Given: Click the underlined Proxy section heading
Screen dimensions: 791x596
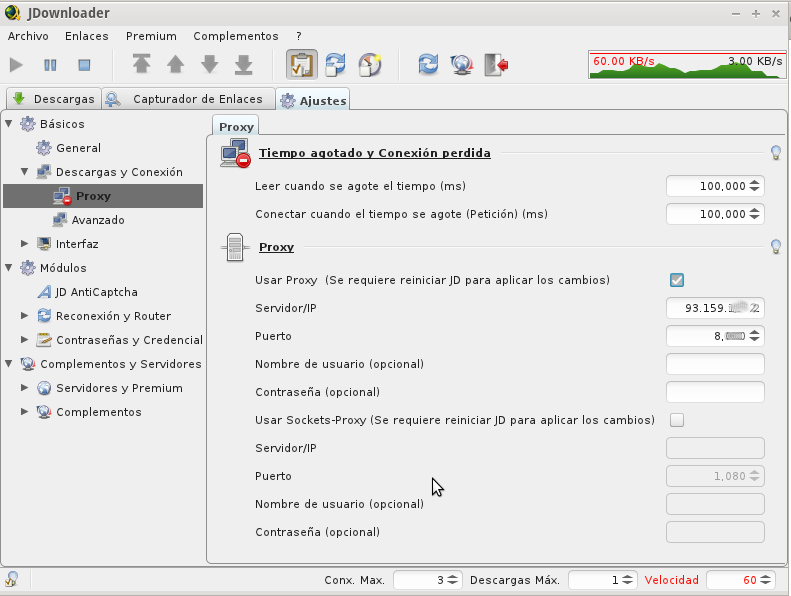Looking at the screenshot, I should 276,247.
